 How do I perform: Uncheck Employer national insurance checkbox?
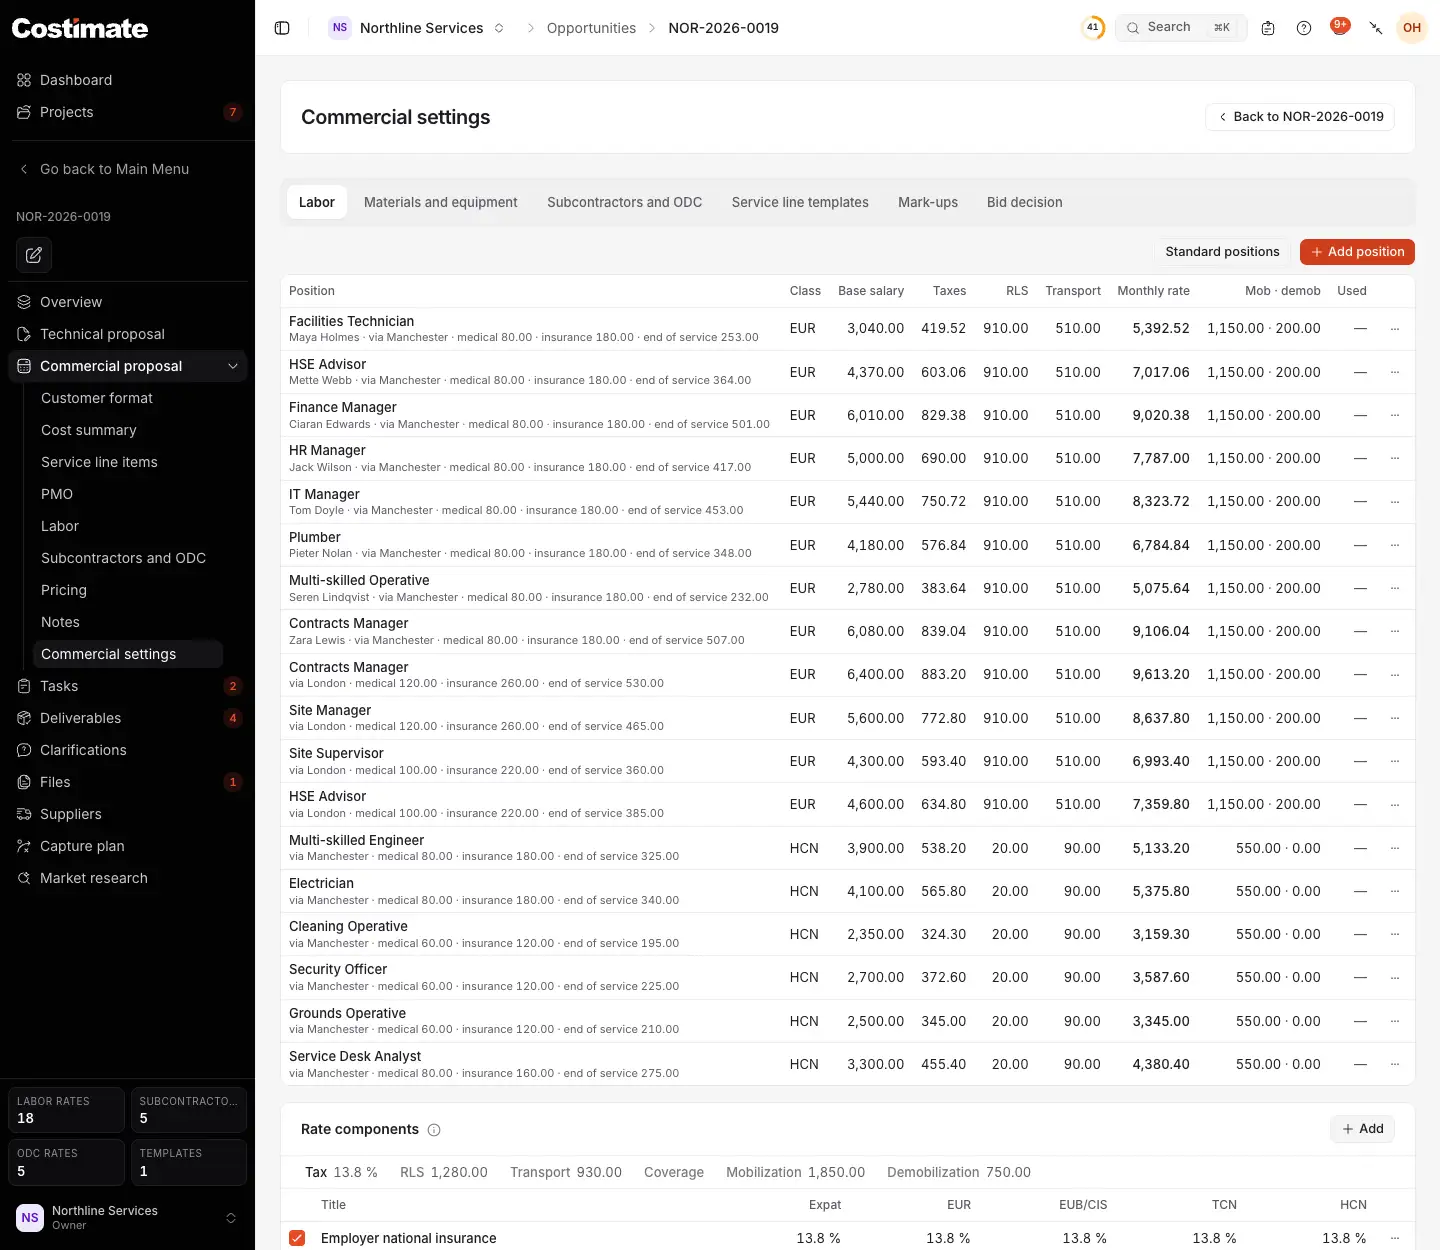297,1238
